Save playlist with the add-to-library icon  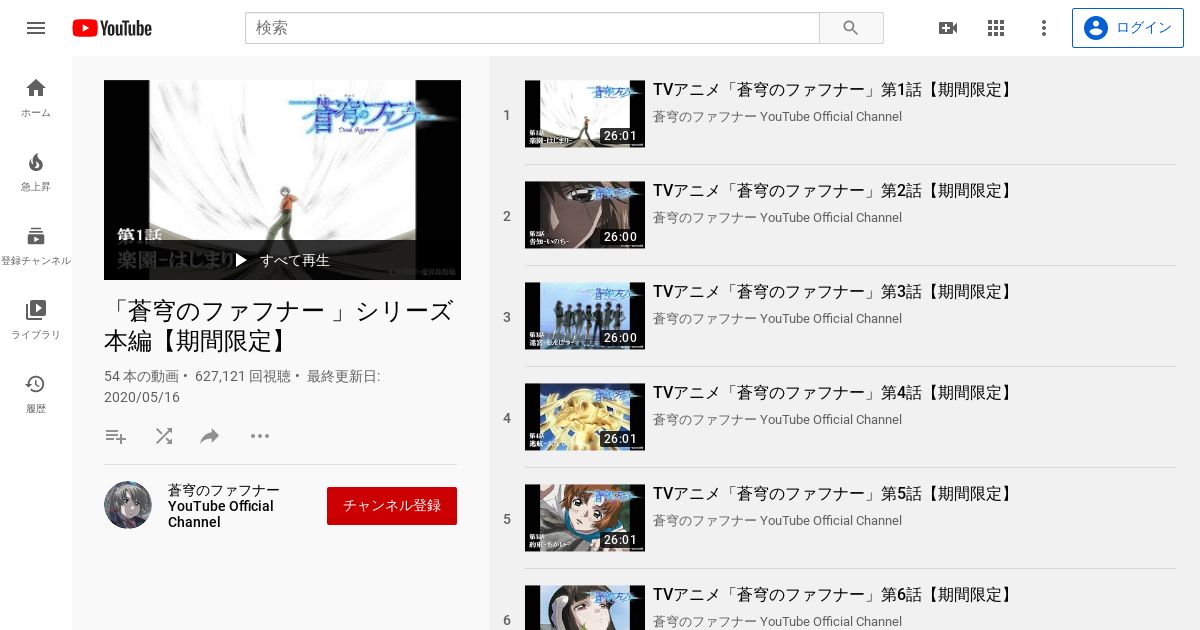point(116,436)
